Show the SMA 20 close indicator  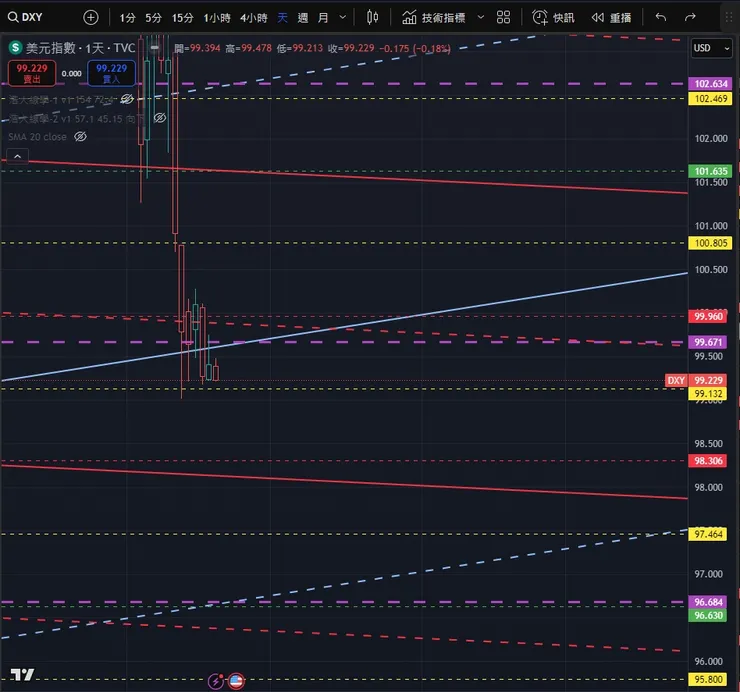(x=81, y=137)
